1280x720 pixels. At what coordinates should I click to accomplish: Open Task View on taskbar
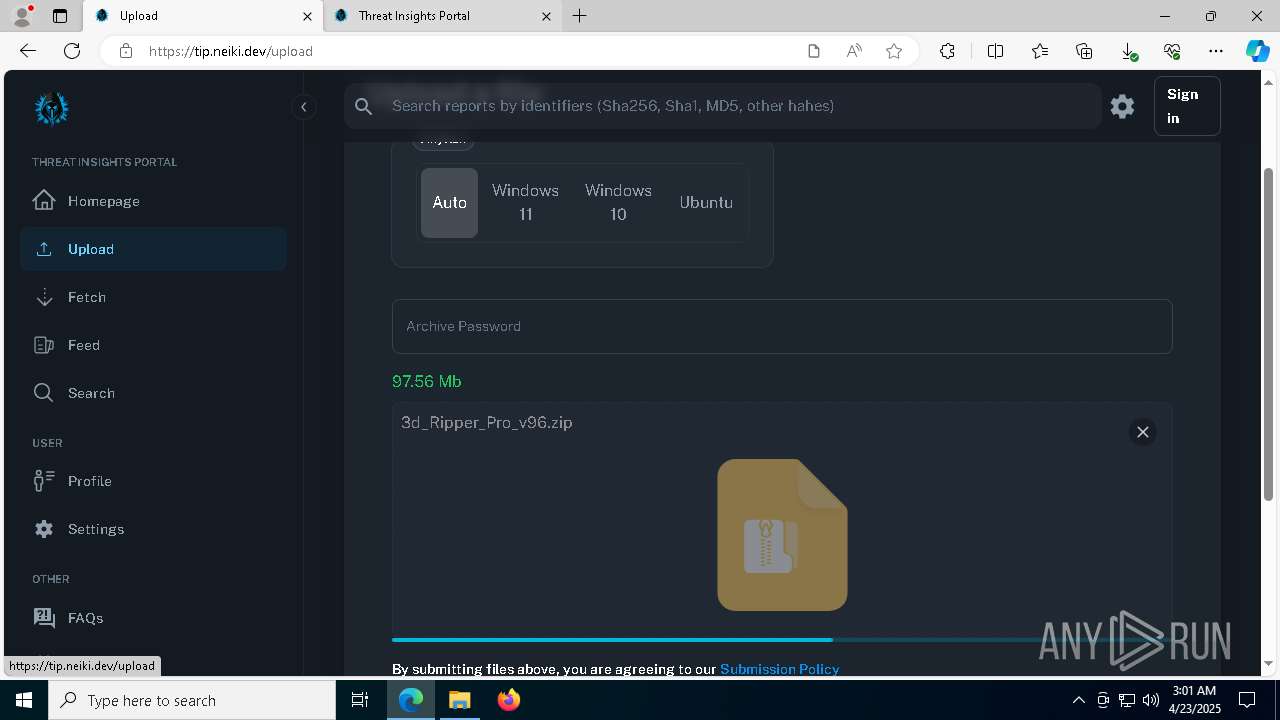point(360,700)
